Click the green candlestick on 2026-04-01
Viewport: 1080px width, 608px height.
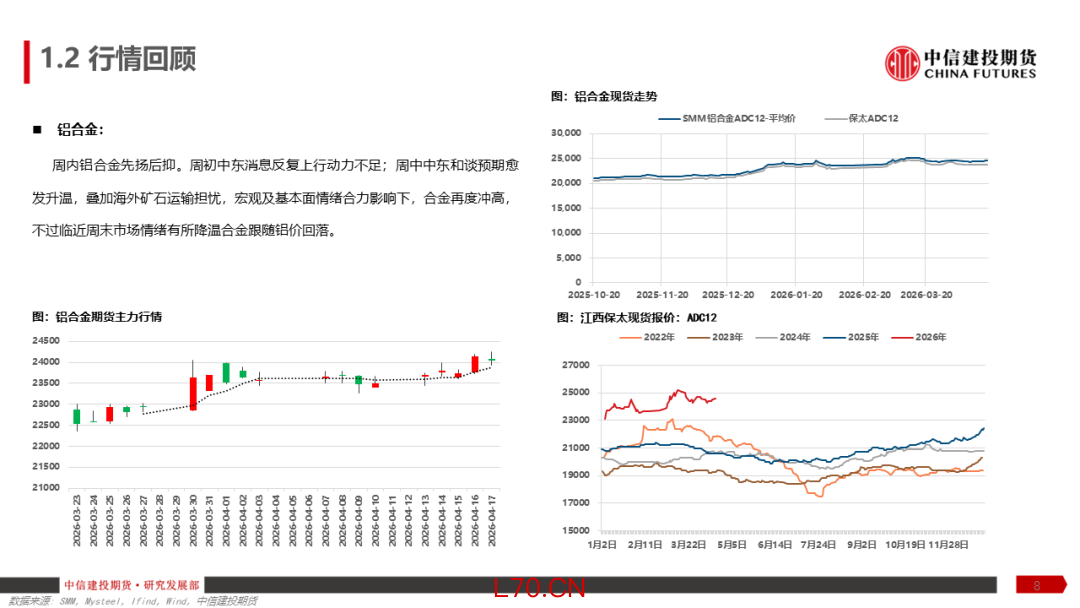[x=226, y=372]
